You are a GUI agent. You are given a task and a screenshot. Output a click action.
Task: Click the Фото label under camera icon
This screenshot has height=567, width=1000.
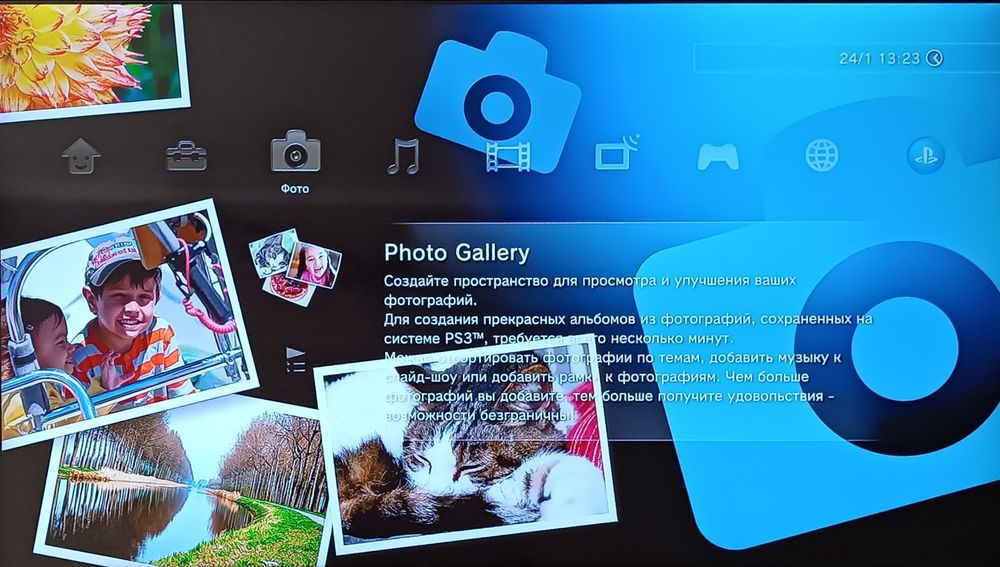(295, 189)
